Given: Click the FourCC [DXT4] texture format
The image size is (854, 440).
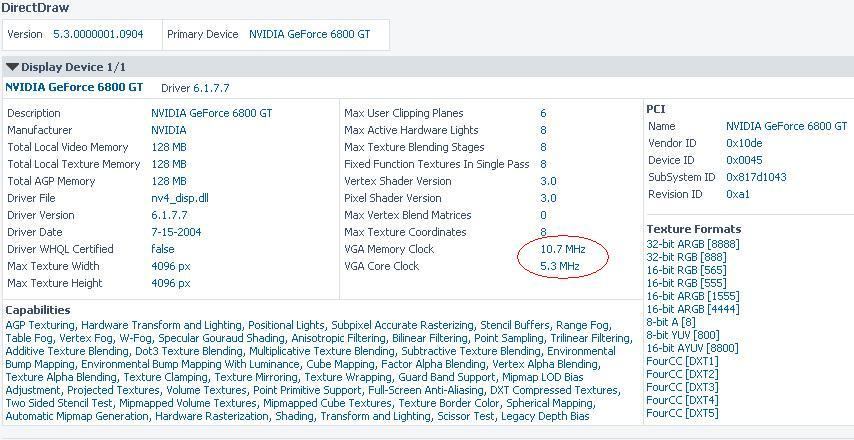Looking at the screenshot, I should coord(682,400).
